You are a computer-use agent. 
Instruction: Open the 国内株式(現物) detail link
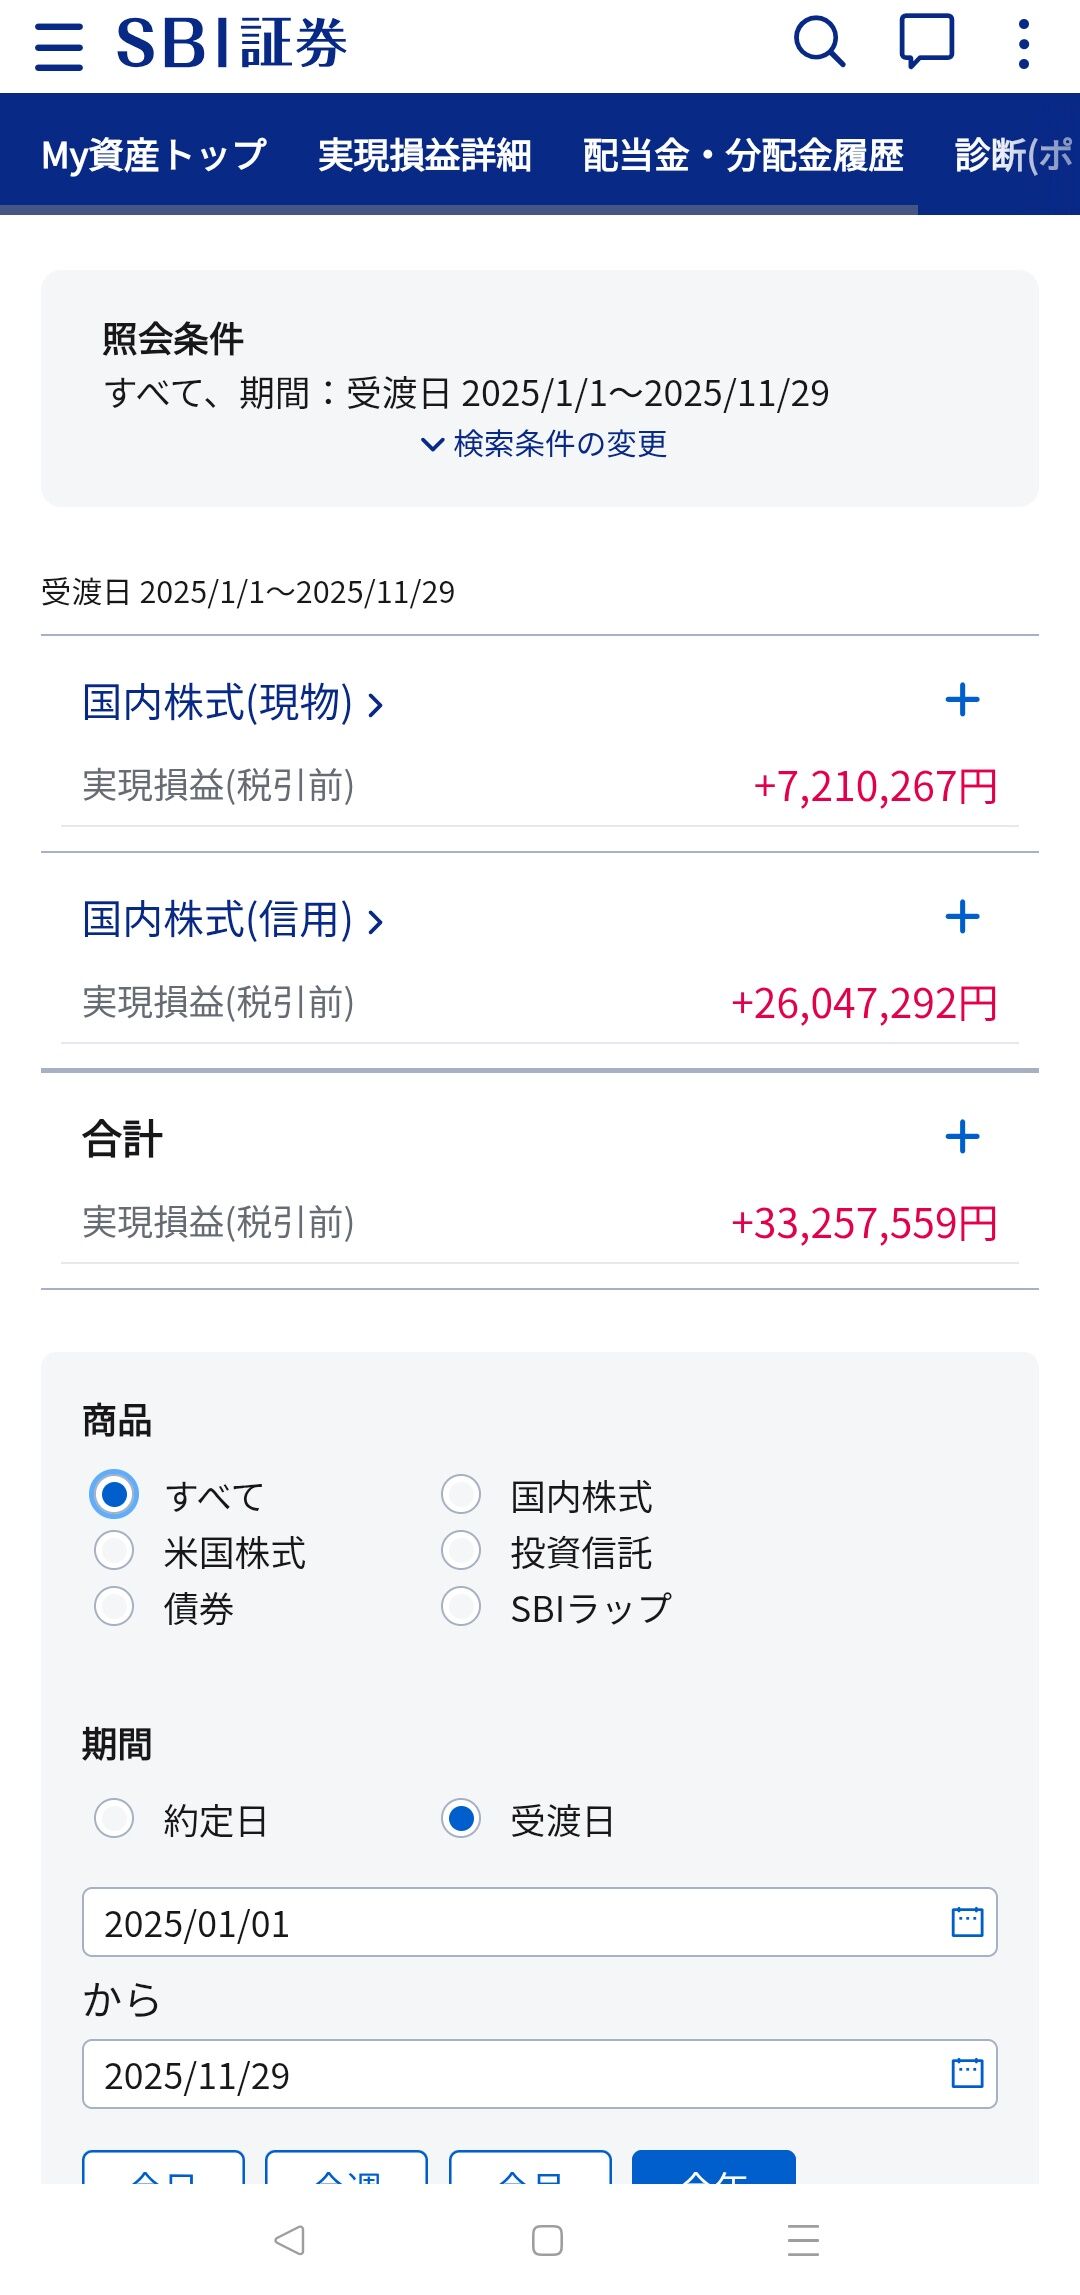coord(232,703)
